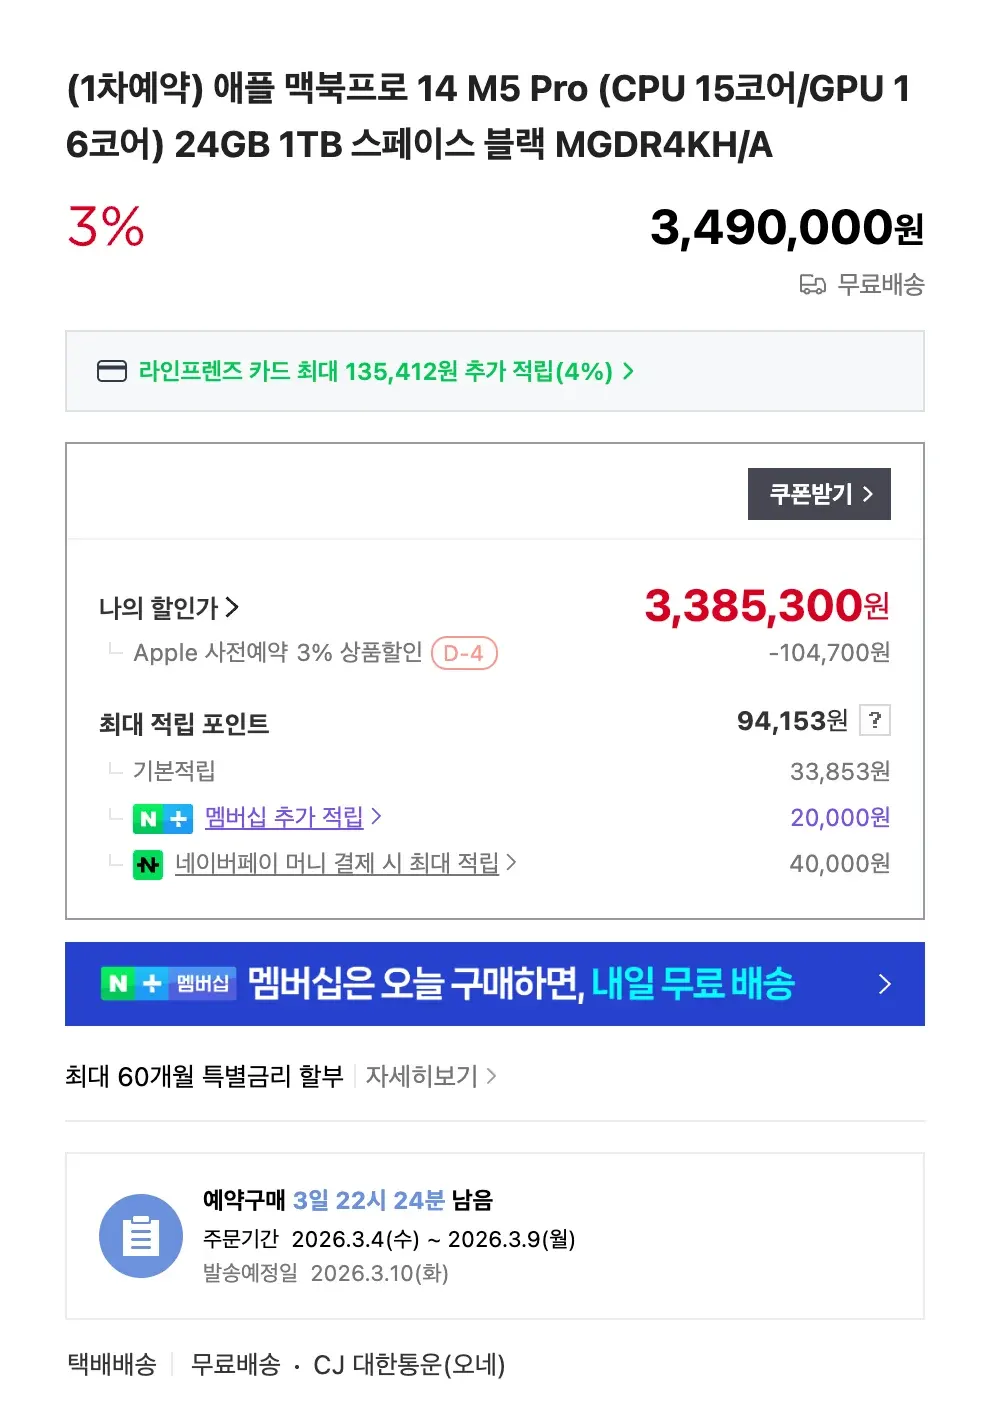This screenshot has height=1408, width=998.
Task: Click the arrow on blue membership banner
Action: (x=884, y=984)
